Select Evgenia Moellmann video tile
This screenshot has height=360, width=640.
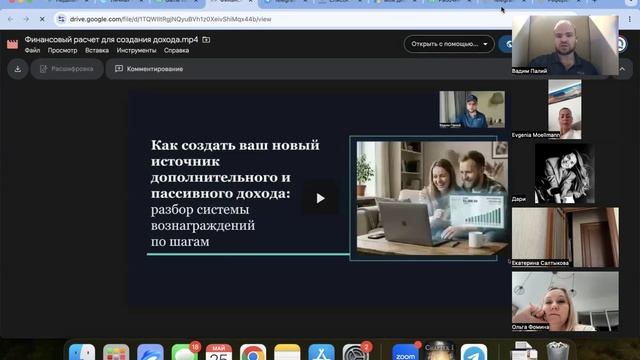(565, 109)
